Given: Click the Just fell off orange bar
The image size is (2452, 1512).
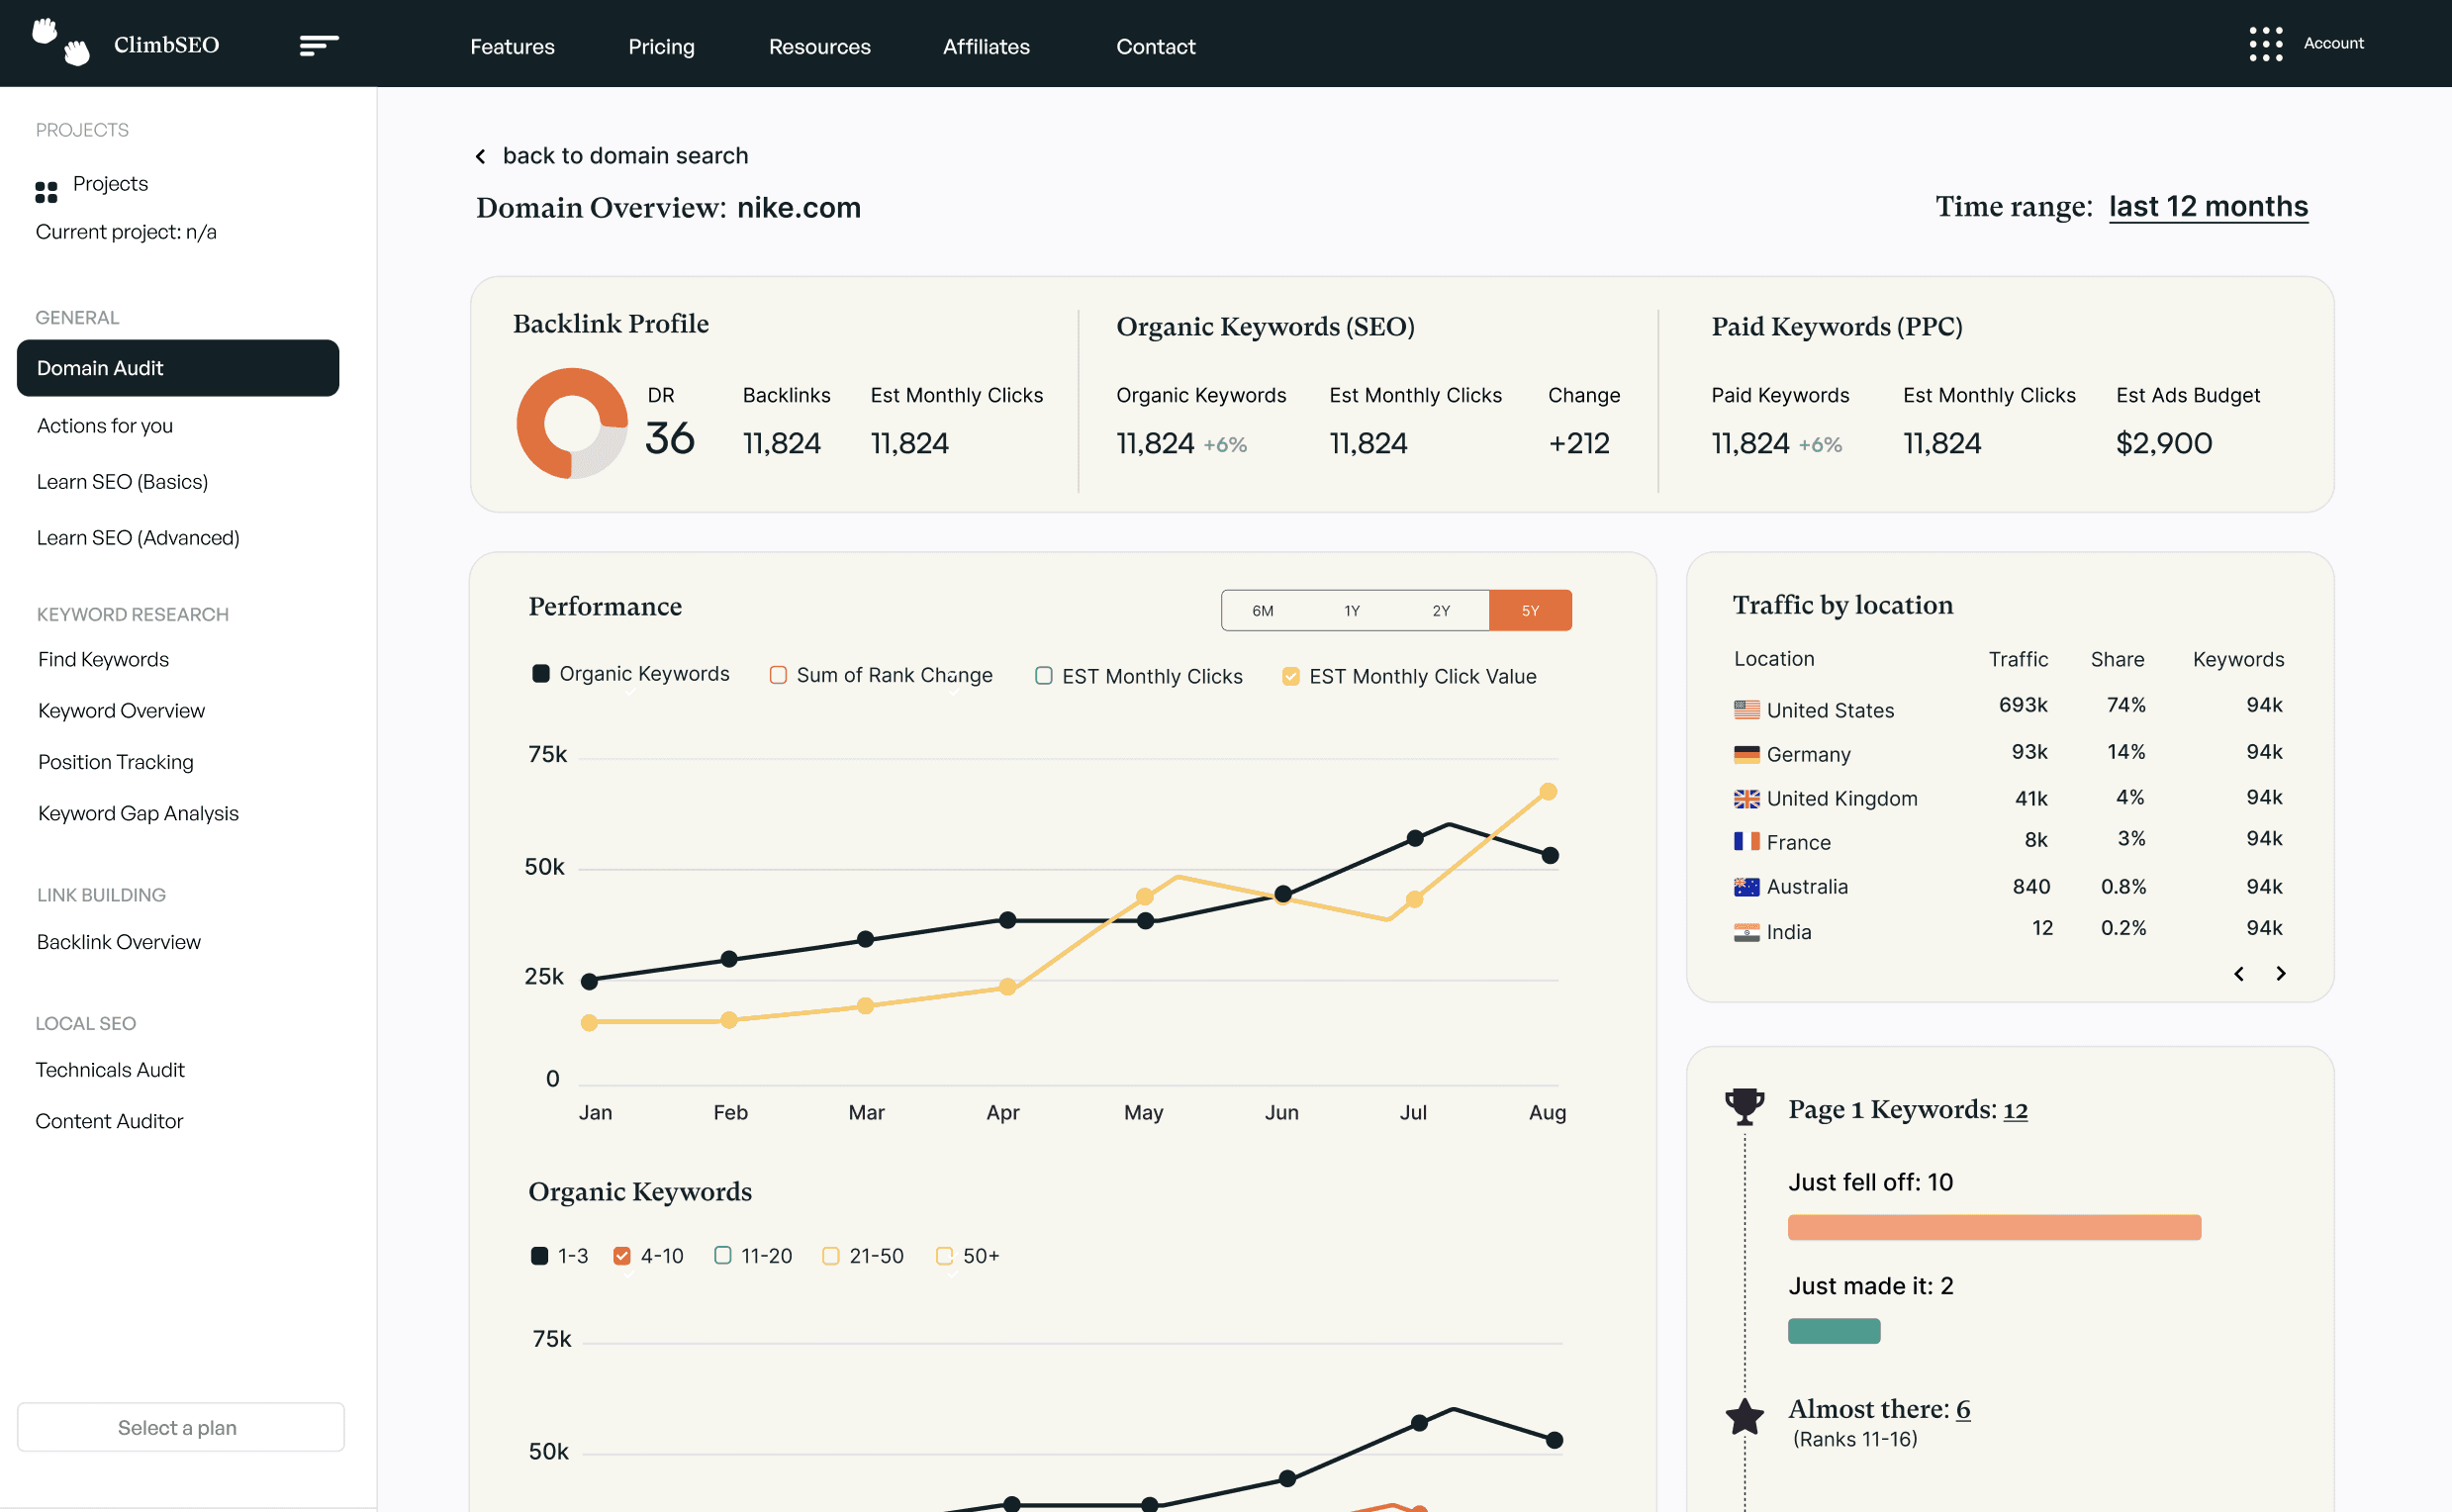Looking at the screenshot, I should click(1994, 1227).
